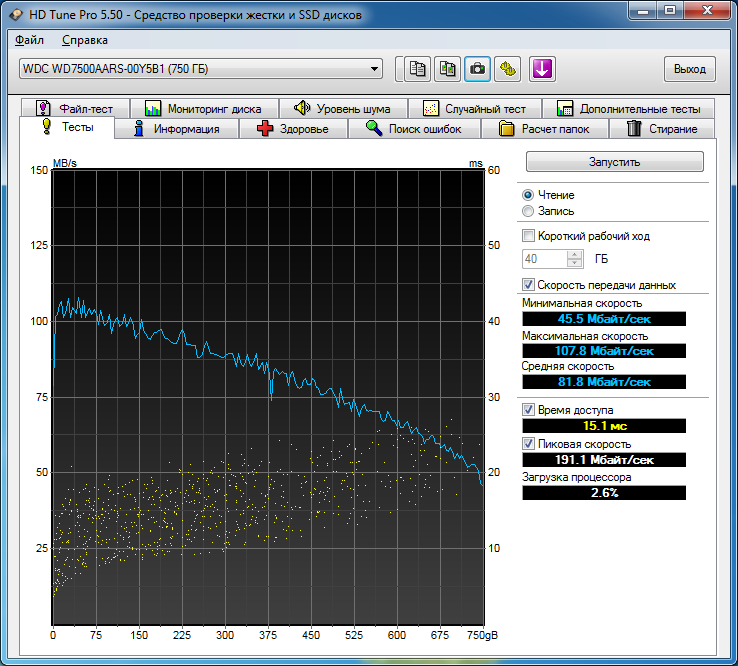Click the icon on Файл-тест tab
This screenshot has width=738, height=666.
pyautogui.click(x=43, y=108)
